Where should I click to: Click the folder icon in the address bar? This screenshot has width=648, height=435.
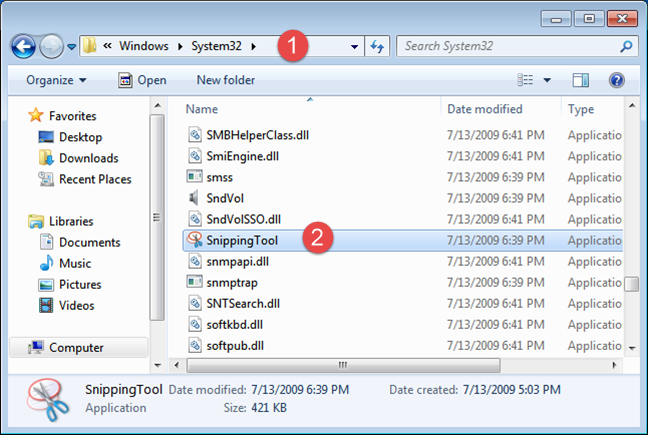(89, 45)
